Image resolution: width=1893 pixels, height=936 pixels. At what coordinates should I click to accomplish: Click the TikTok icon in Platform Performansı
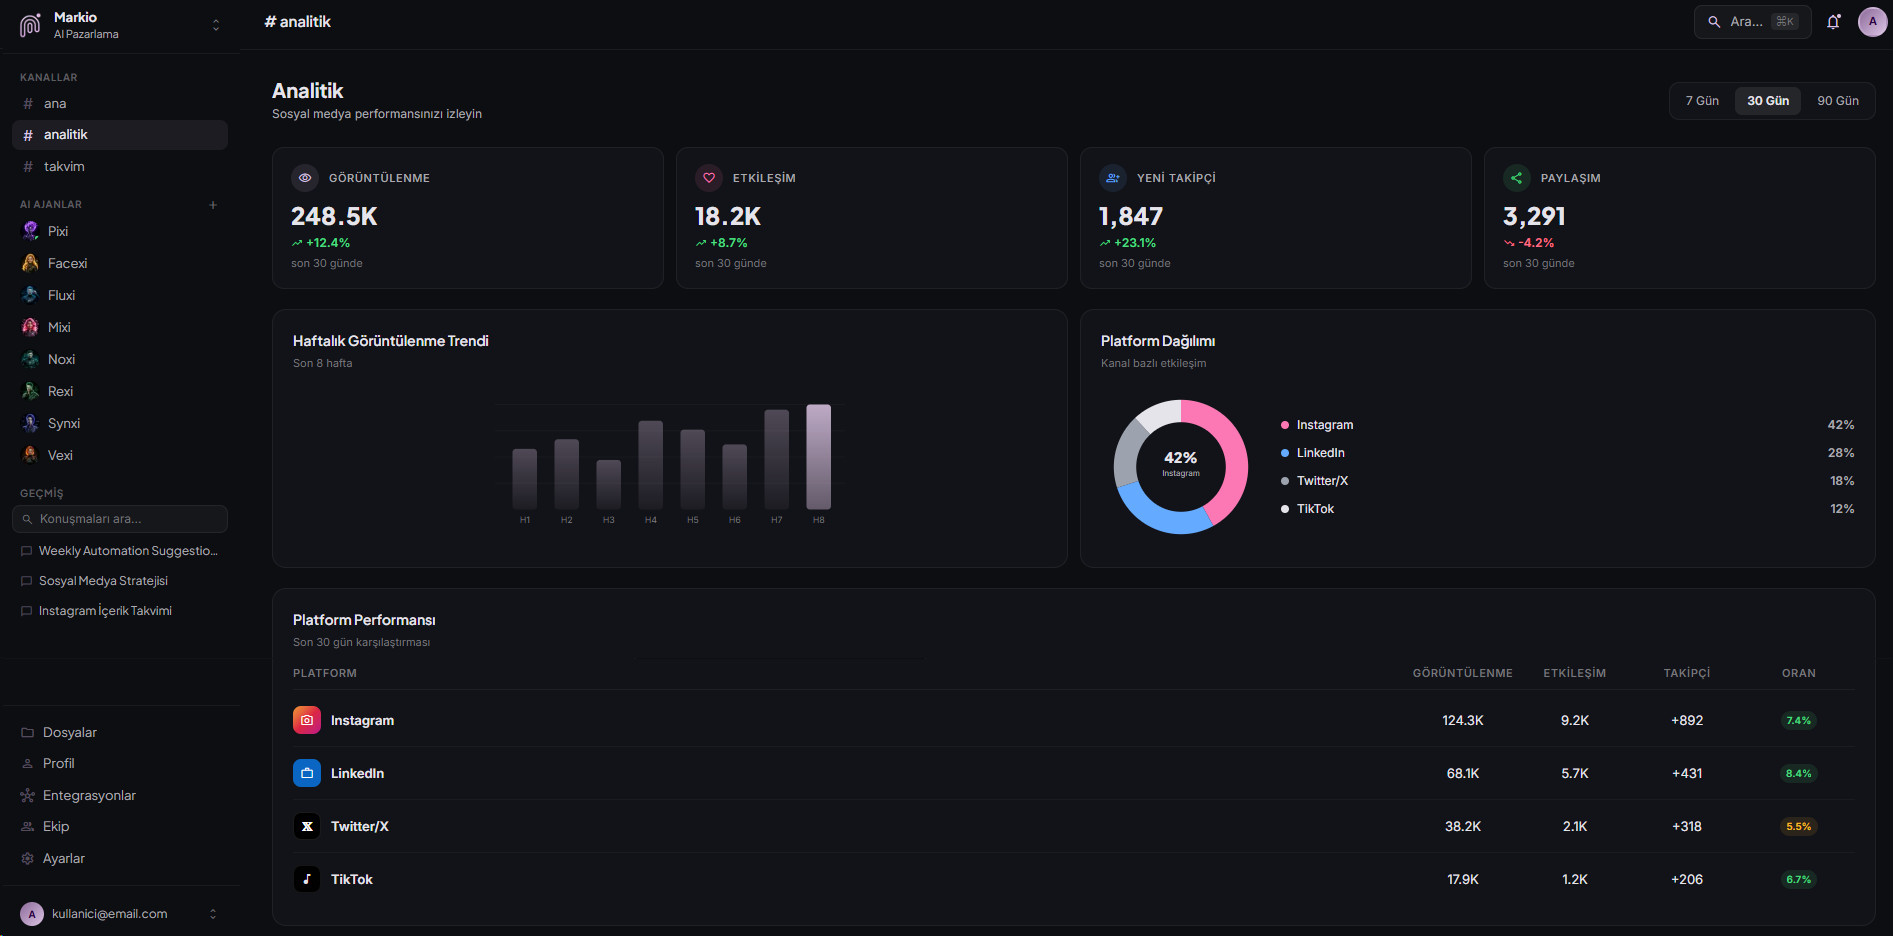(306, 879)
